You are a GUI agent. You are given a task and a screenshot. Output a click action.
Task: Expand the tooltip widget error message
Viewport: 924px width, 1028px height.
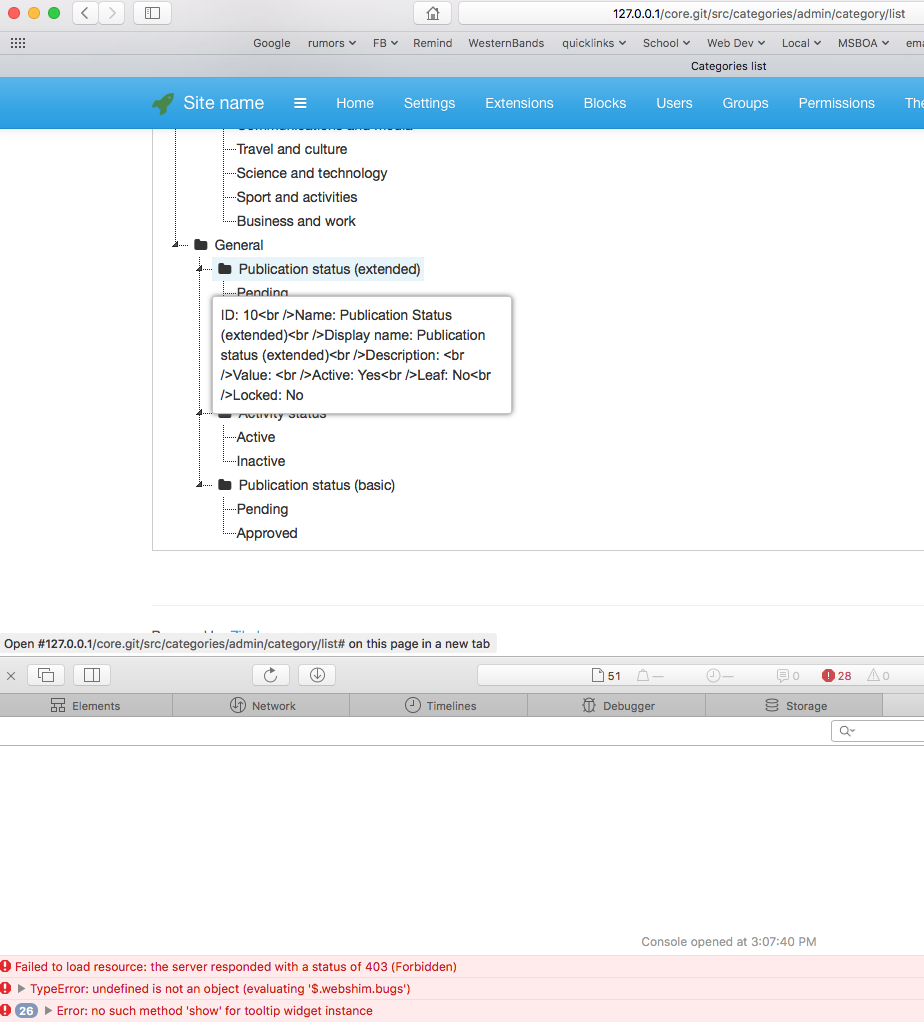pyautogui.click(x=48, y=1010)
